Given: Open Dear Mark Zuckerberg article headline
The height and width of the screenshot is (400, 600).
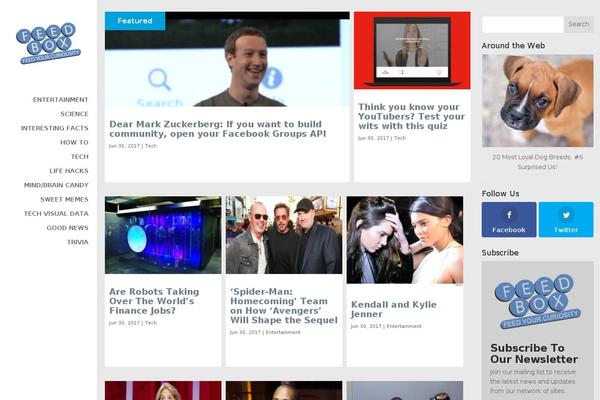Looking at the screenshot, I should tap(218, 129).
